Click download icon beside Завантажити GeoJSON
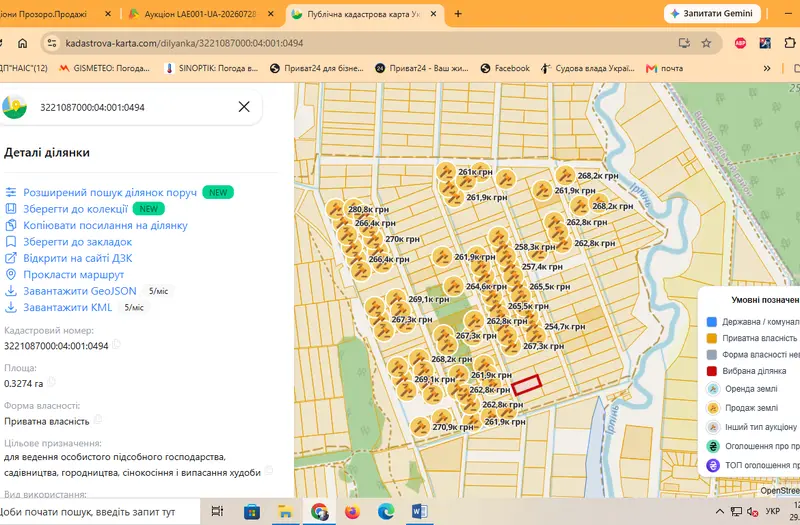The height and width of the screenshot is (525, 800). coord(11,291)
